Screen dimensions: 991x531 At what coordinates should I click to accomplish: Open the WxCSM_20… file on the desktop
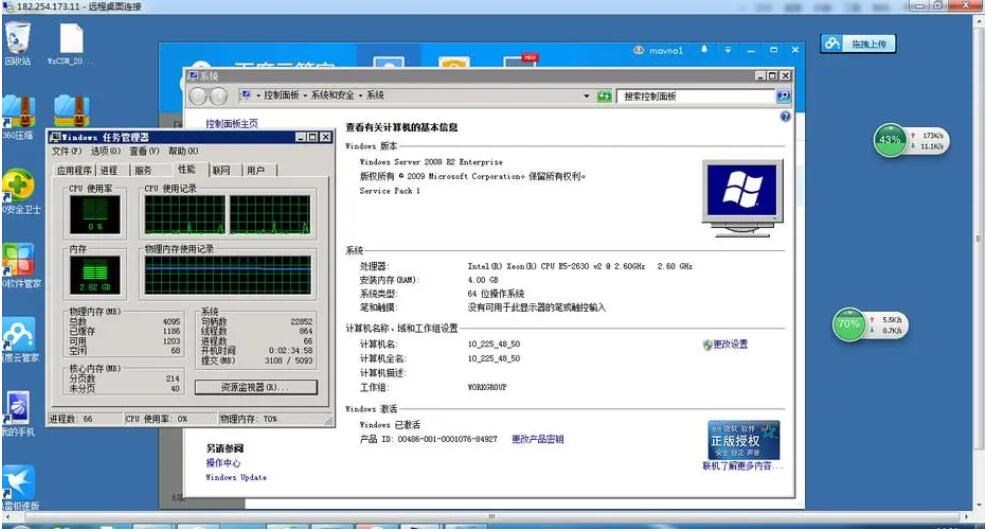click(71, 39)
